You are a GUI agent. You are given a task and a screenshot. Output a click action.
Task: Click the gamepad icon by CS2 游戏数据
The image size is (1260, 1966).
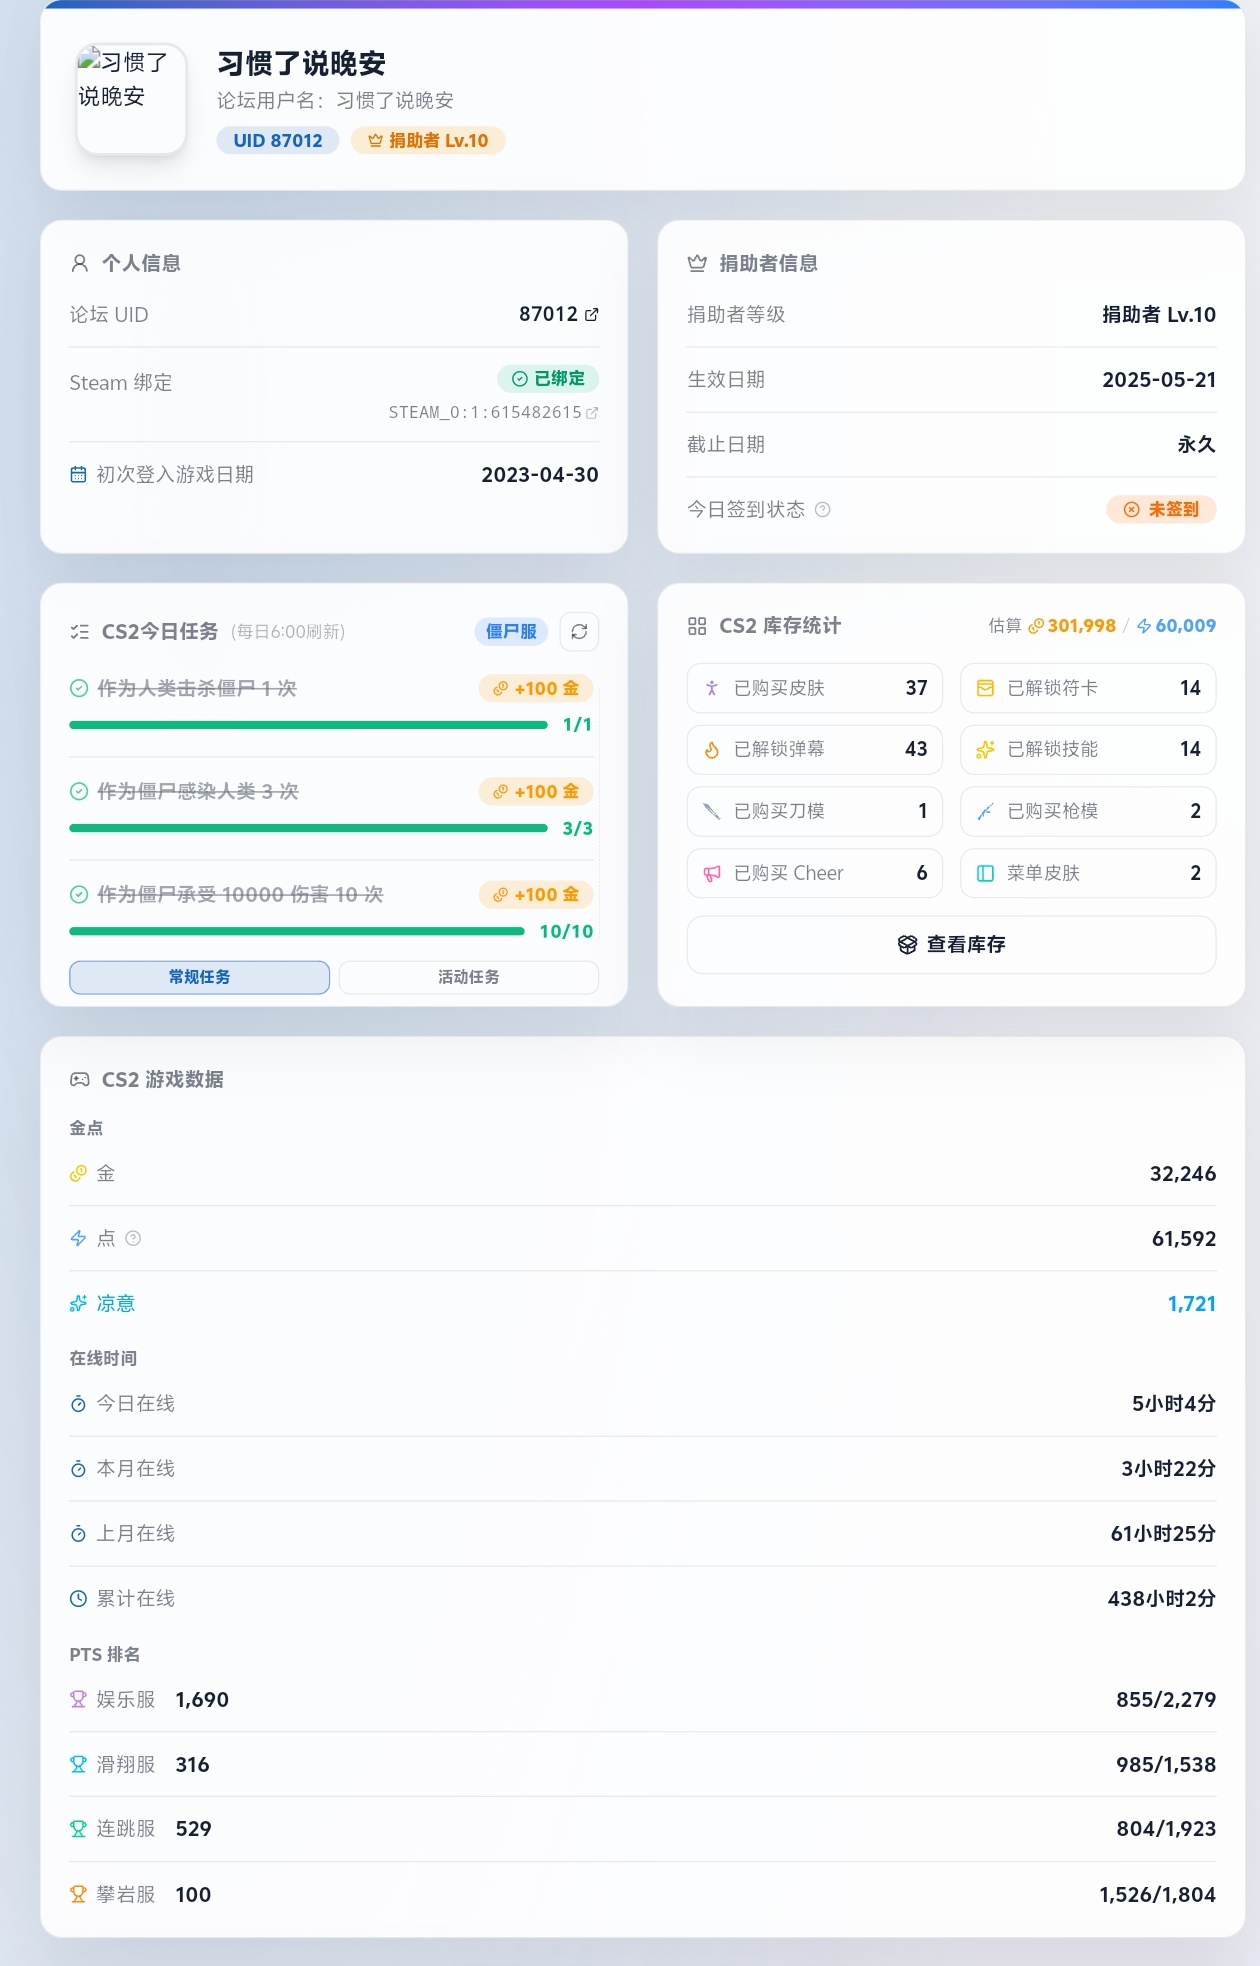tap(80, 1080)
